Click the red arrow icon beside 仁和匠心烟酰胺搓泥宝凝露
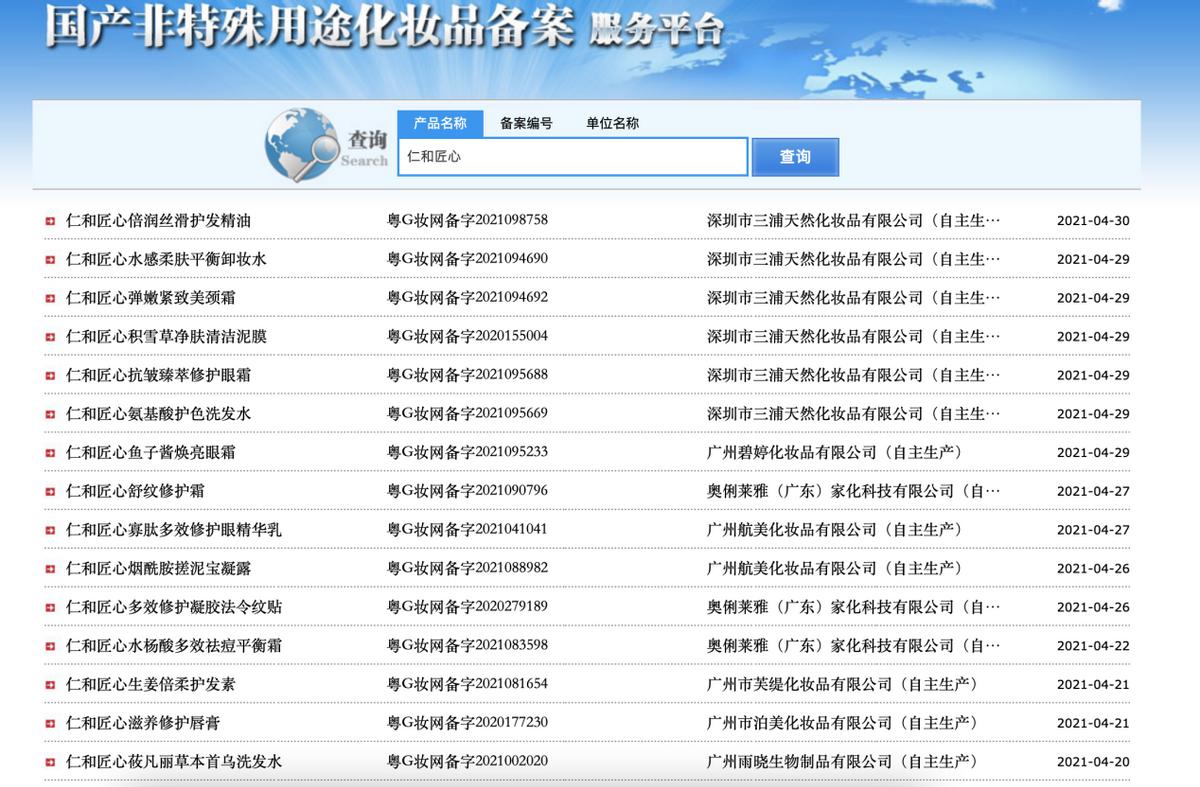The image size is (1200, 787). [x=48, y=567]
